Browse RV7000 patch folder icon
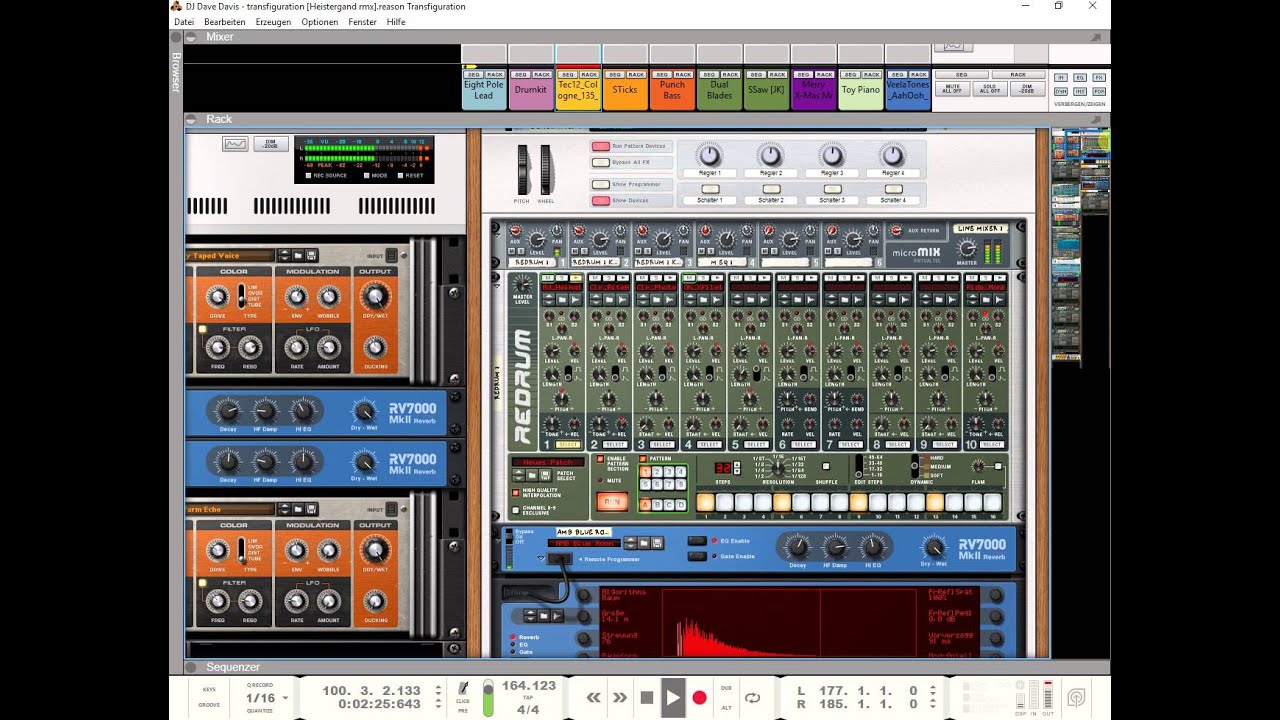 (645, 543)
